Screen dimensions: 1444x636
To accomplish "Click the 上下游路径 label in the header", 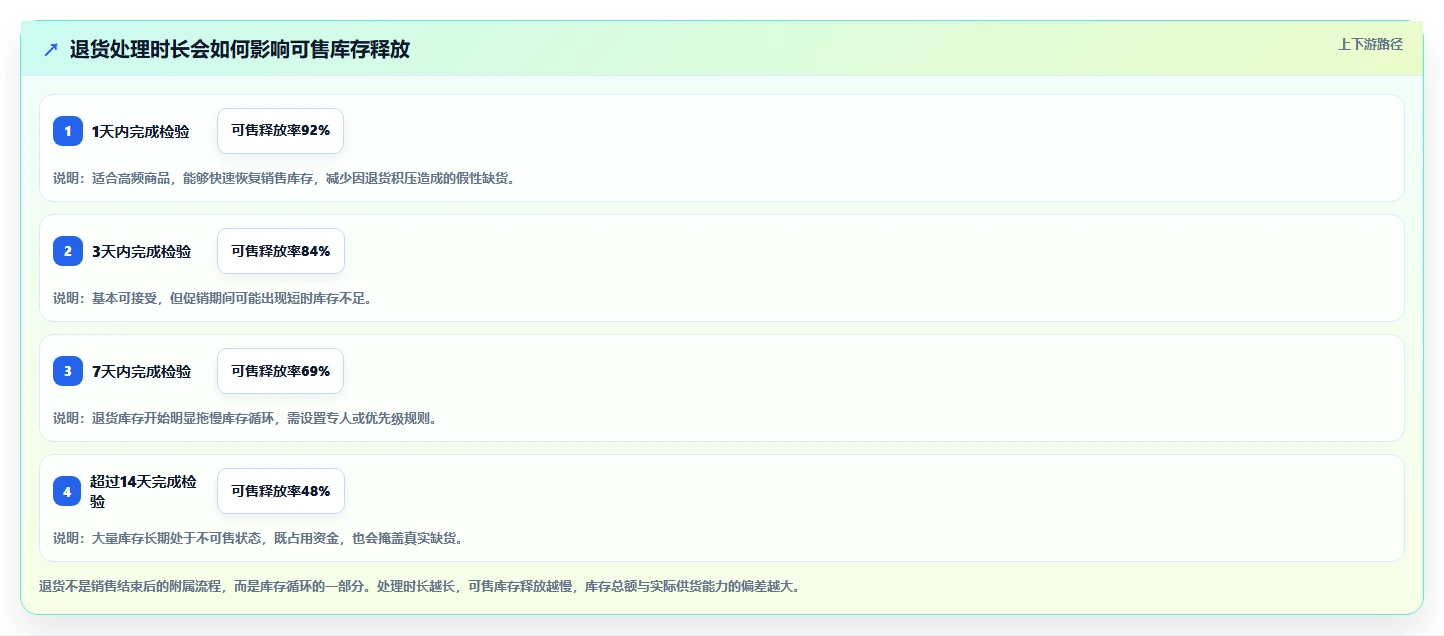I will click(1371, 44).
